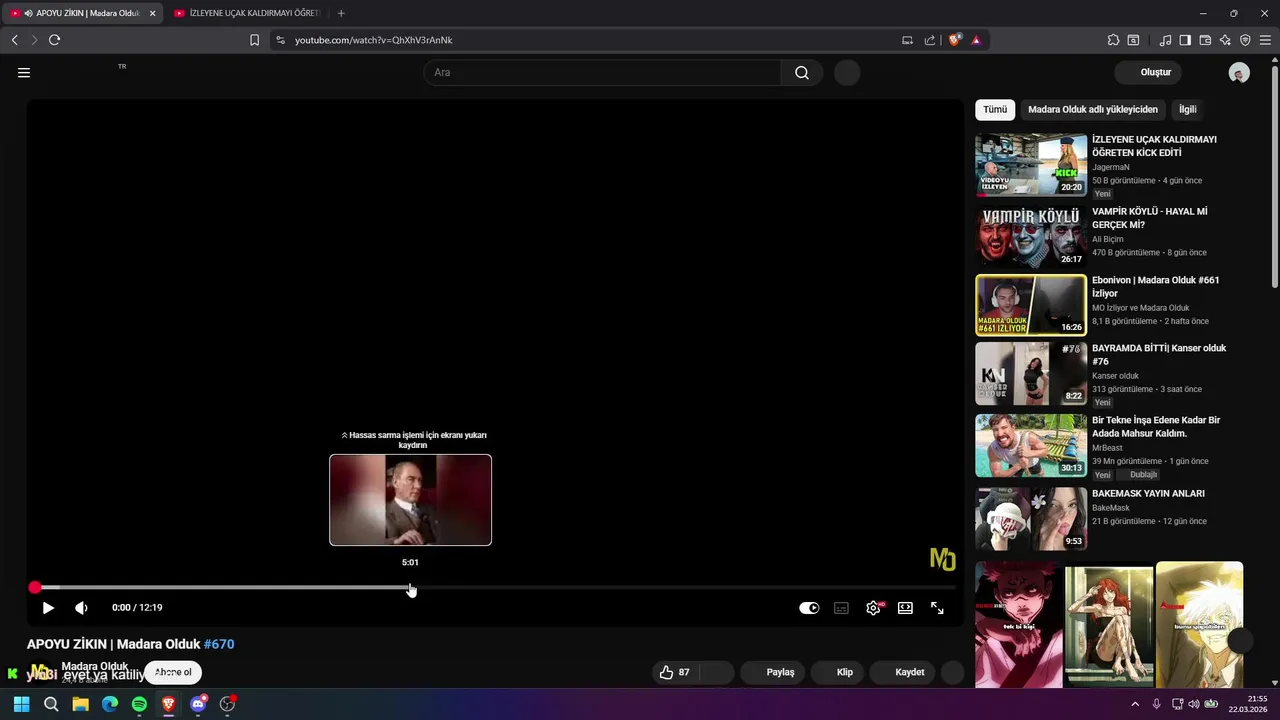Toggle the browser sidebar panel icon
Screen dimensions: 1280x720
[x=1185, y=40]
